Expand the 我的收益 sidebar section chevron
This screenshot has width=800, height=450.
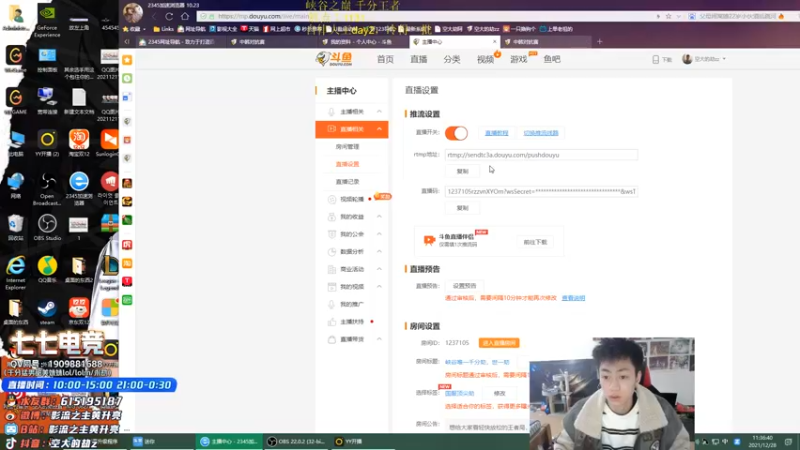click(379, 216)
